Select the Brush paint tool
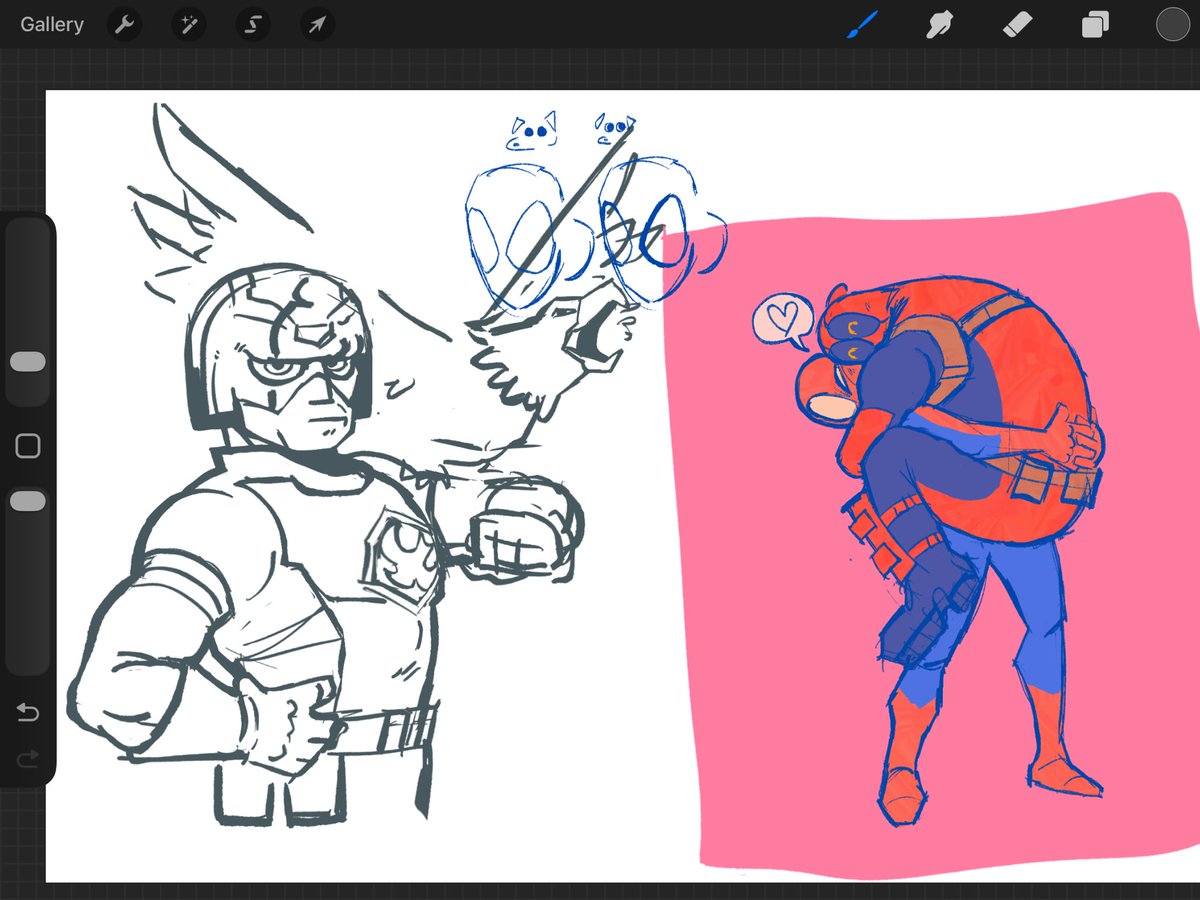 pyautogui.click(x=862, y=24)
